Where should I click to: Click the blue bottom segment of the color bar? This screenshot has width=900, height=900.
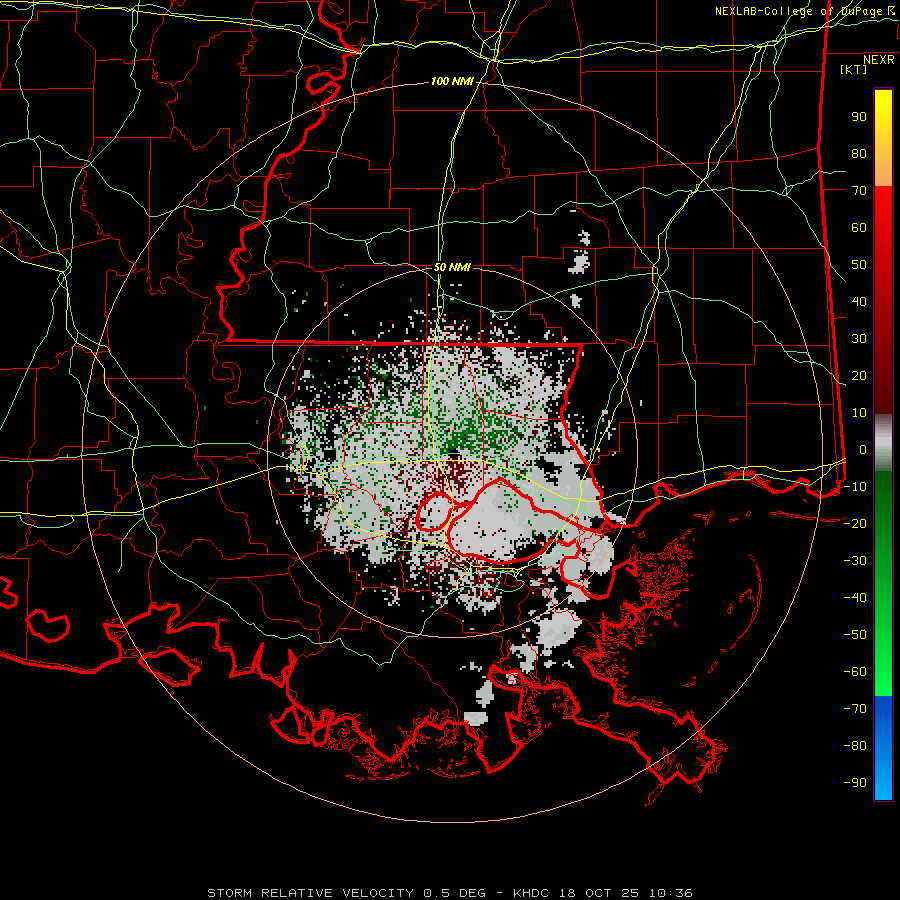(883, 748)
